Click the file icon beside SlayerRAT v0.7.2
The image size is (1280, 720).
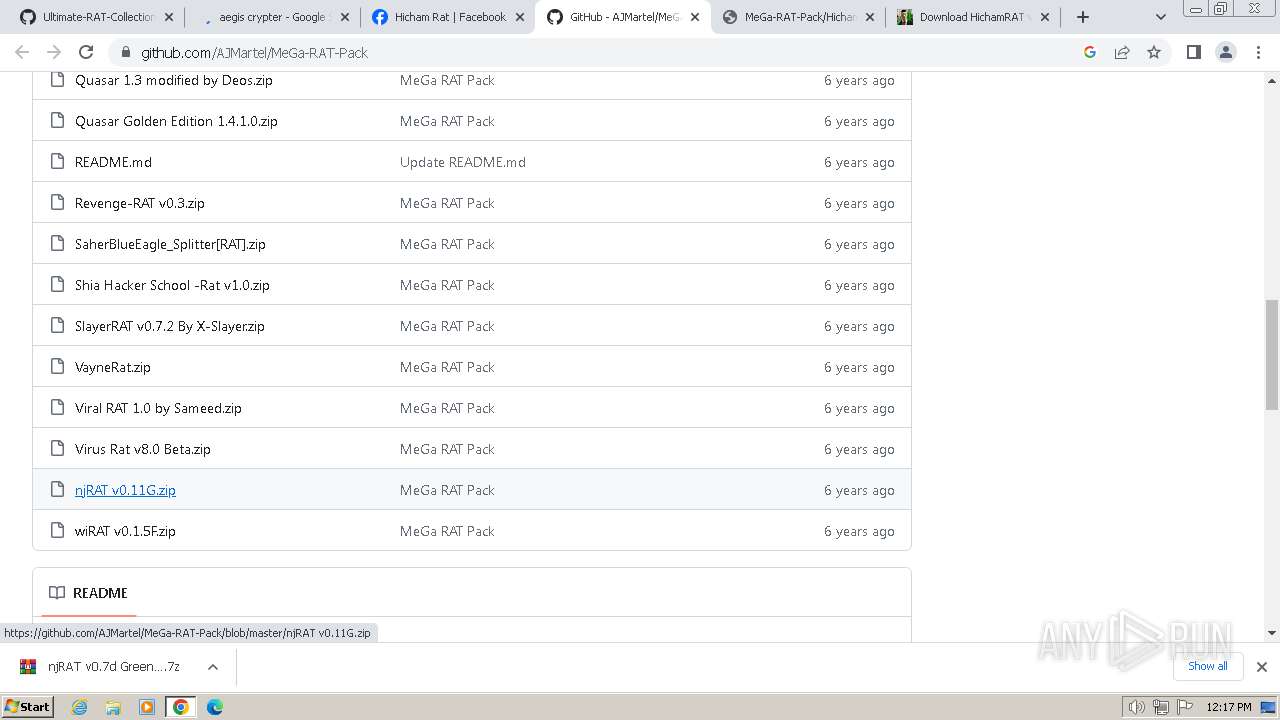click(57, 326)
